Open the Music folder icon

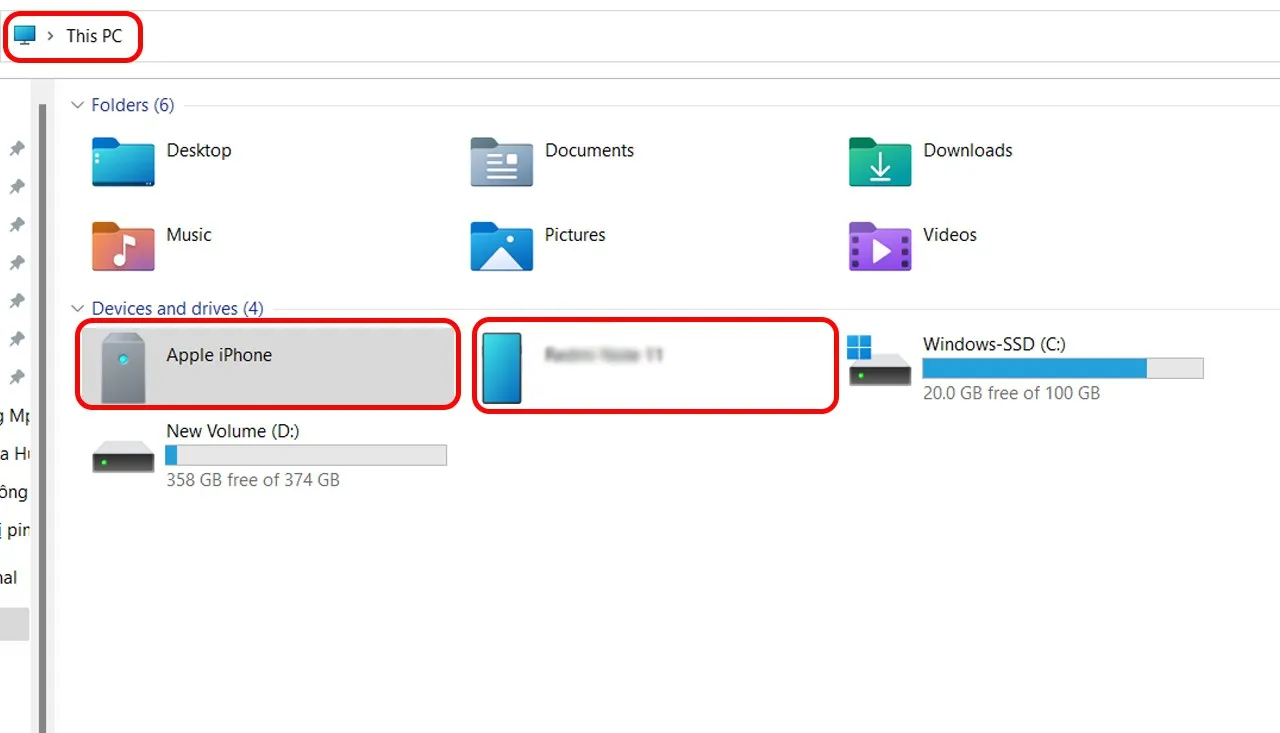coord(123,246)
